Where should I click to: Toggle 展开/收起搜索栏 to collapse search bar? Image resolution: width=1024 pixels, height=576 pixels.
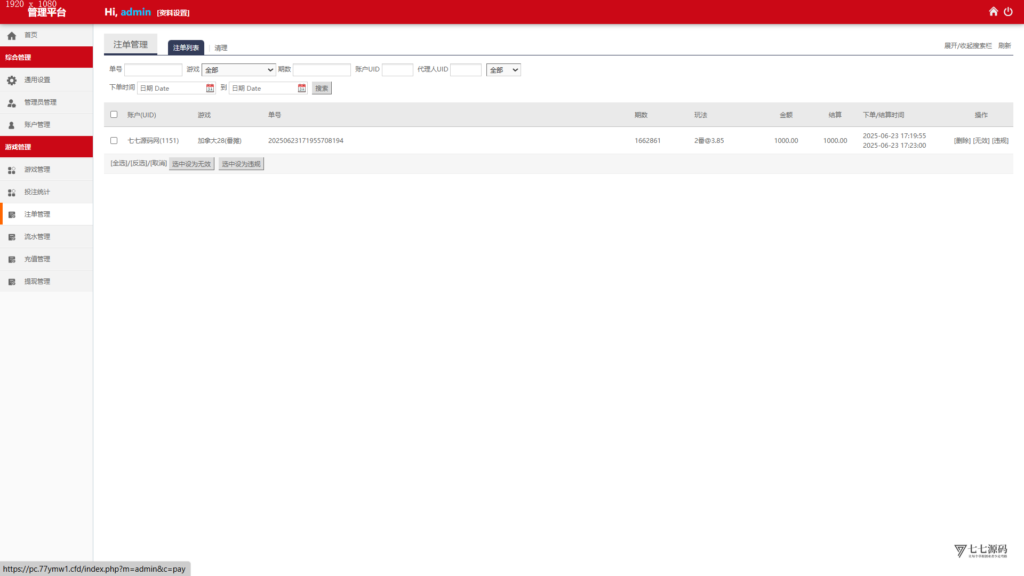click(967, 46)
